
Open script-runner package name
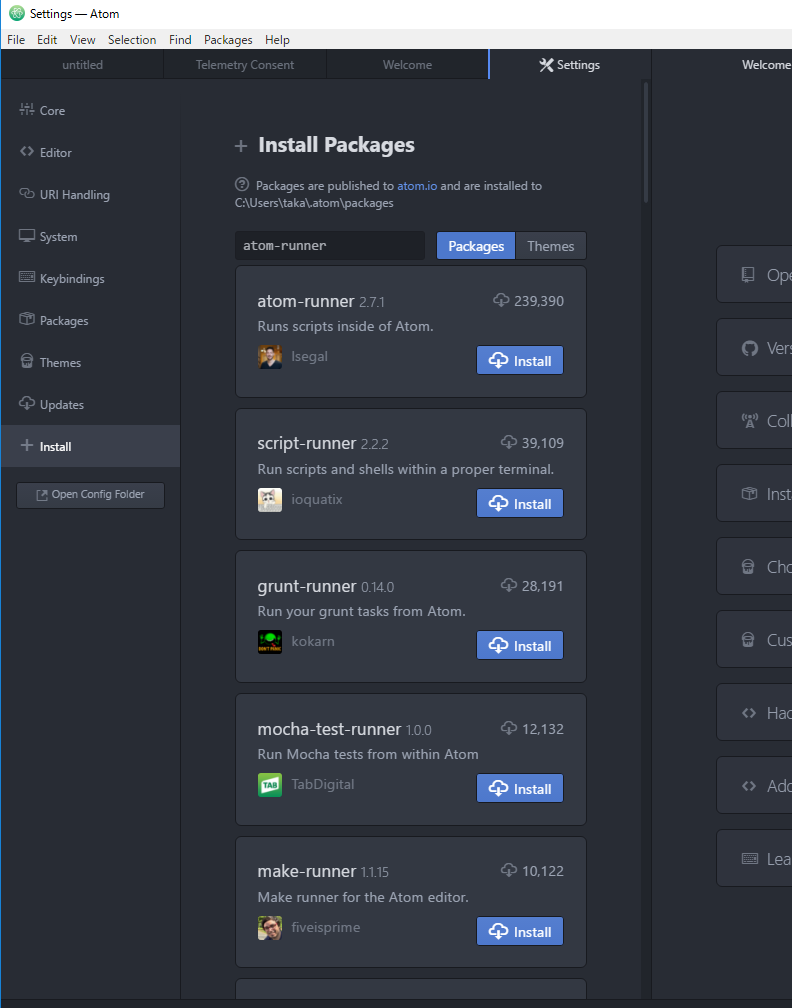tap(307, 443)
